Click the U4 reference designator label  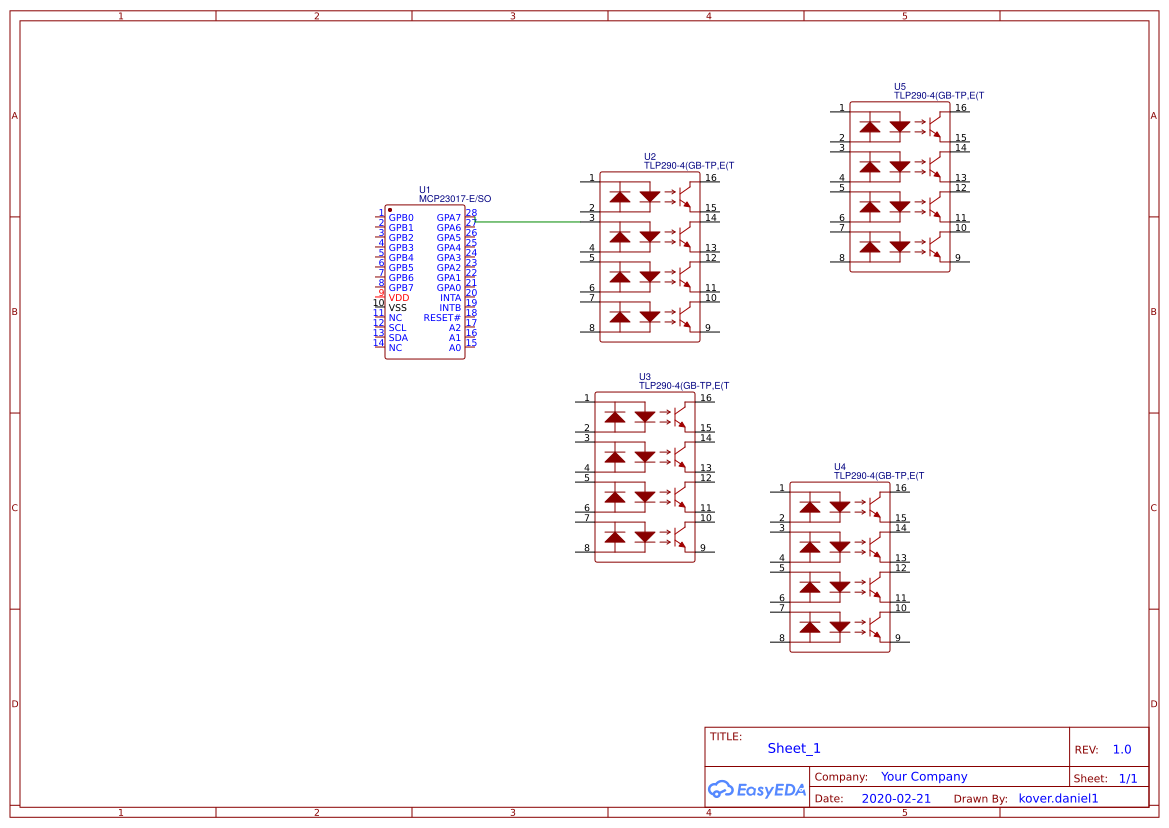[x=840, y=467]
